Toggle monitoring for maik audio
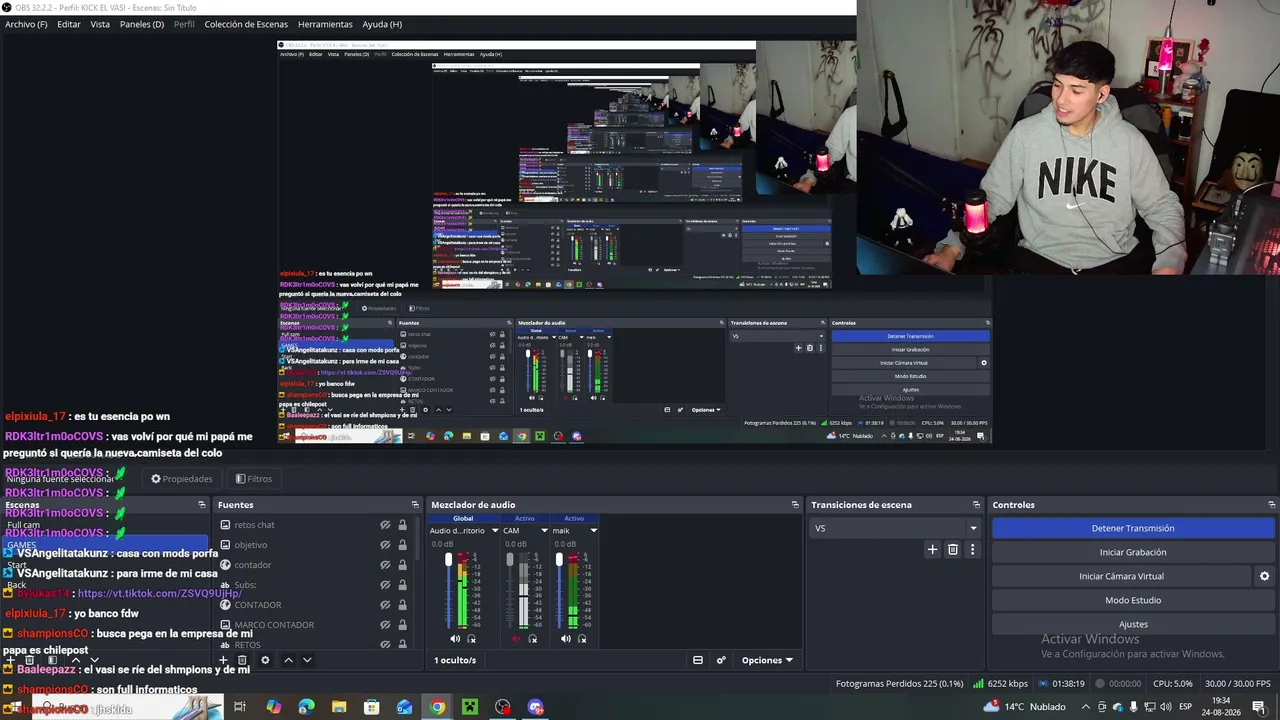Screen dimensions: 1280x720 pyautogui.click(x=582, y=639)
